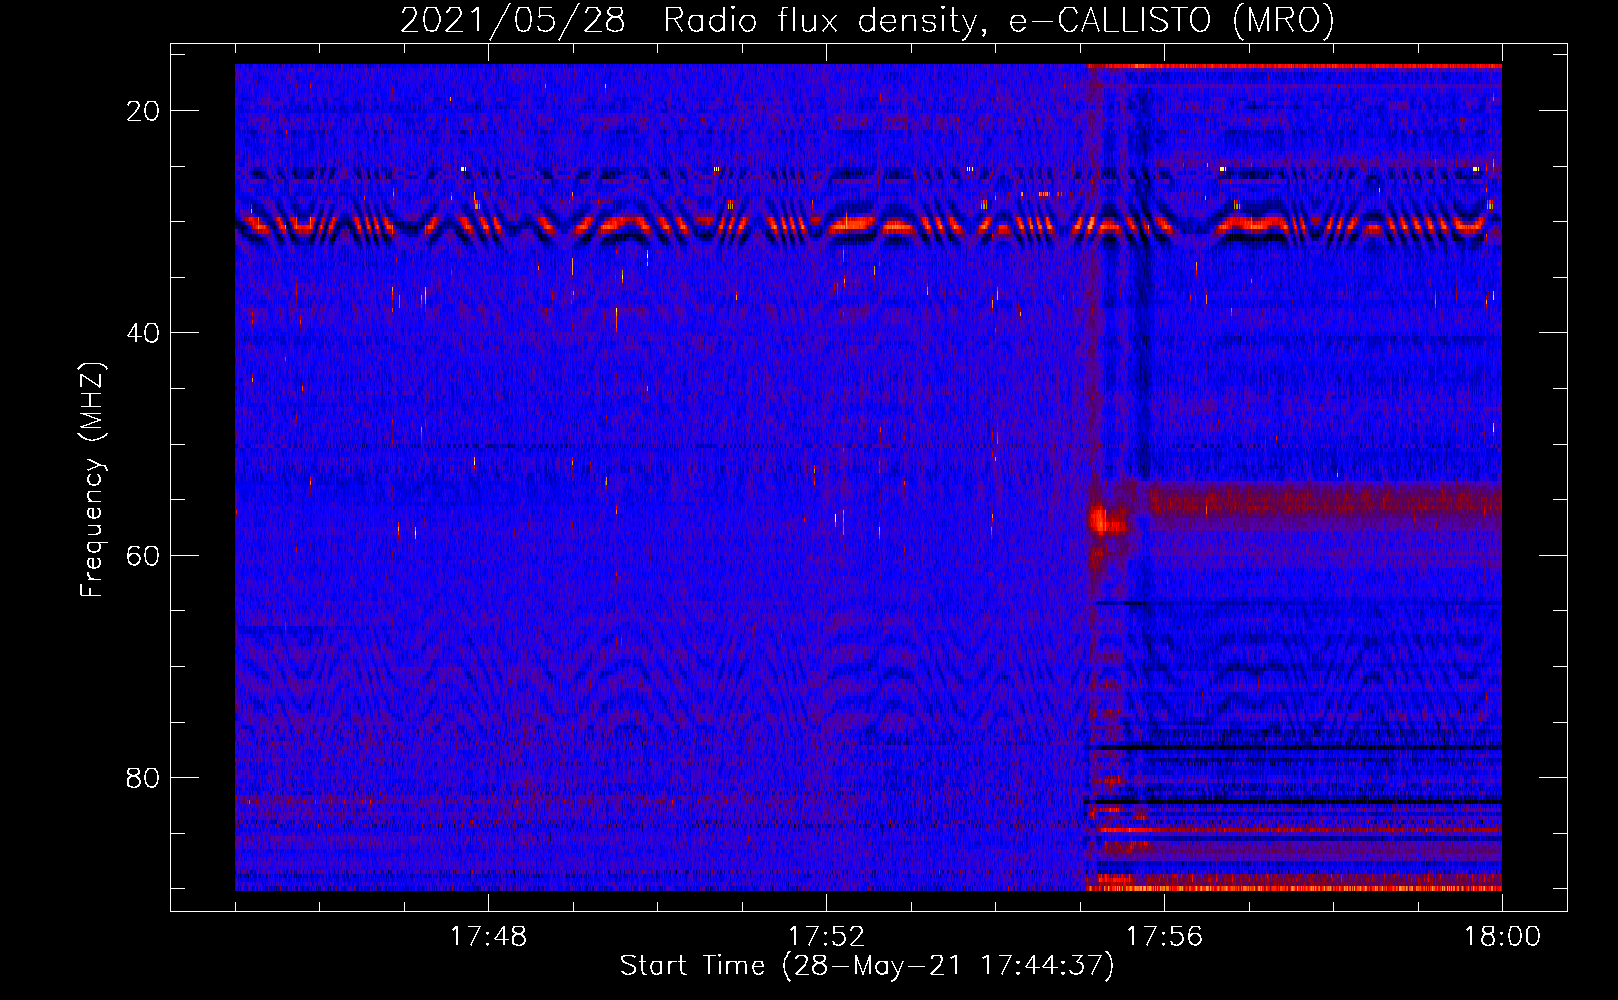The width and height of the screenshot is (1618, 1000).
Task: Click the 60 MHz frequency tick label
Action: click(x=143, y=555)
